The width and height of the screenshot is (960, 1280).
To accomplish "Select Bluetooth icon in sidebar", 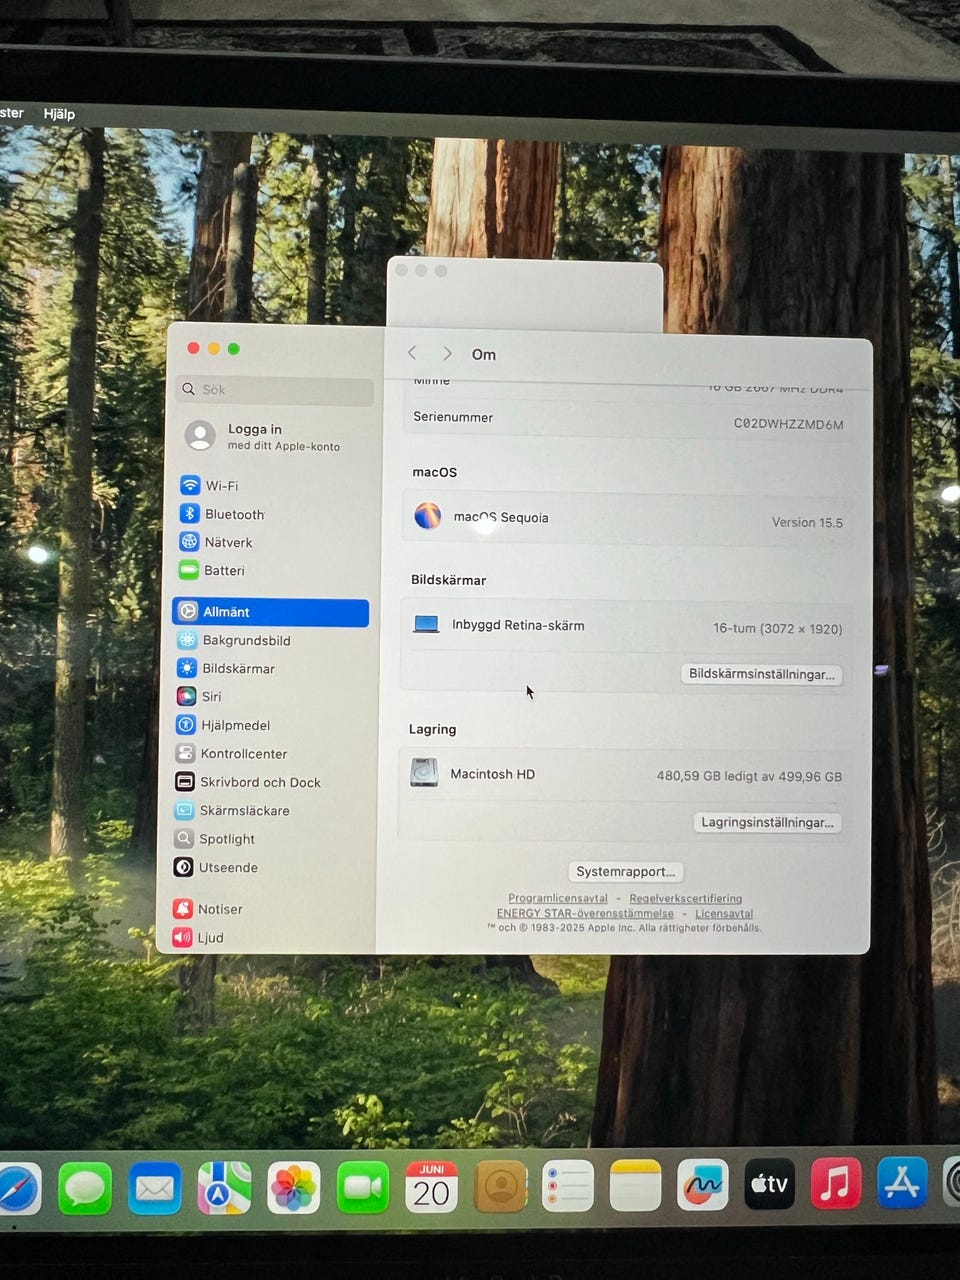I will [x=189, y=513].
